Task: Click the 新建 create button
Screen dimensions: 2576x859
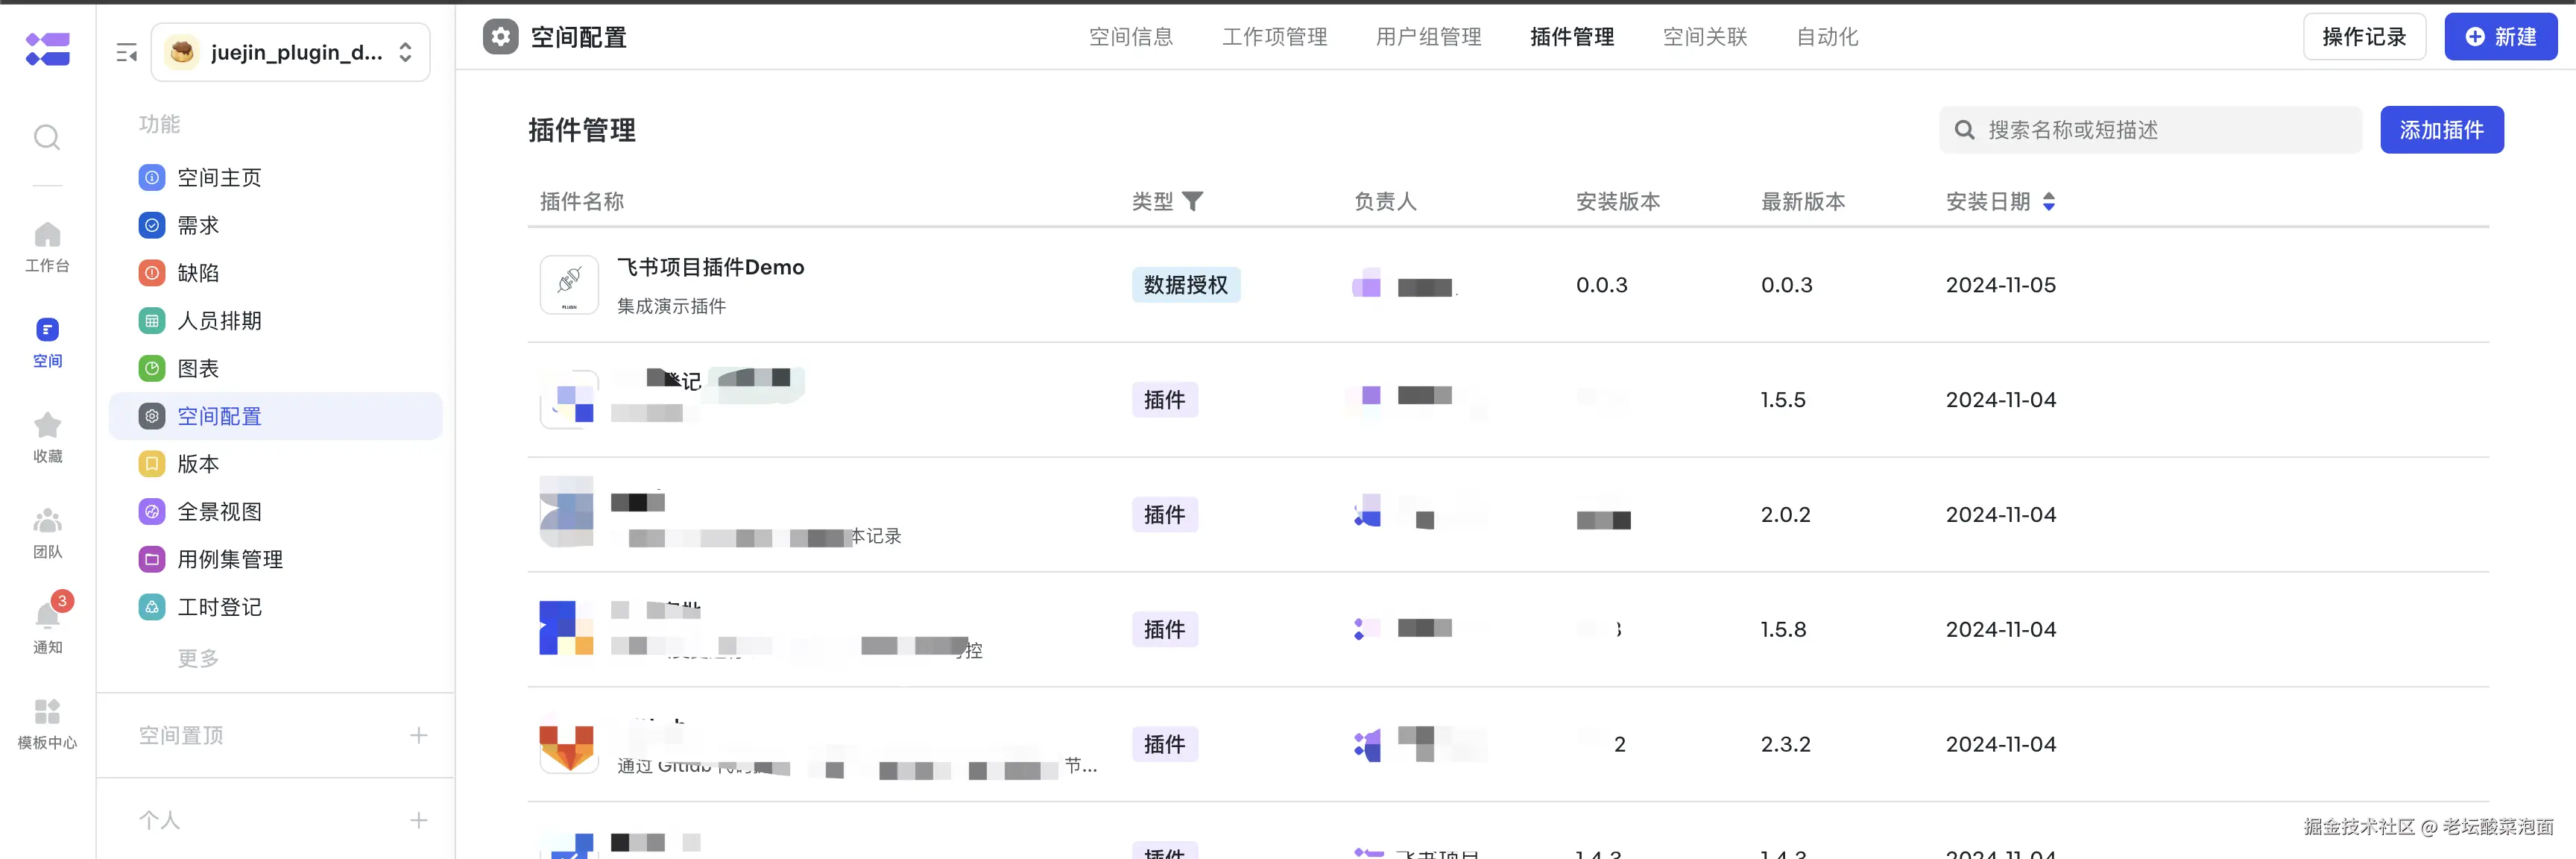Action: tap(2500, 37)
